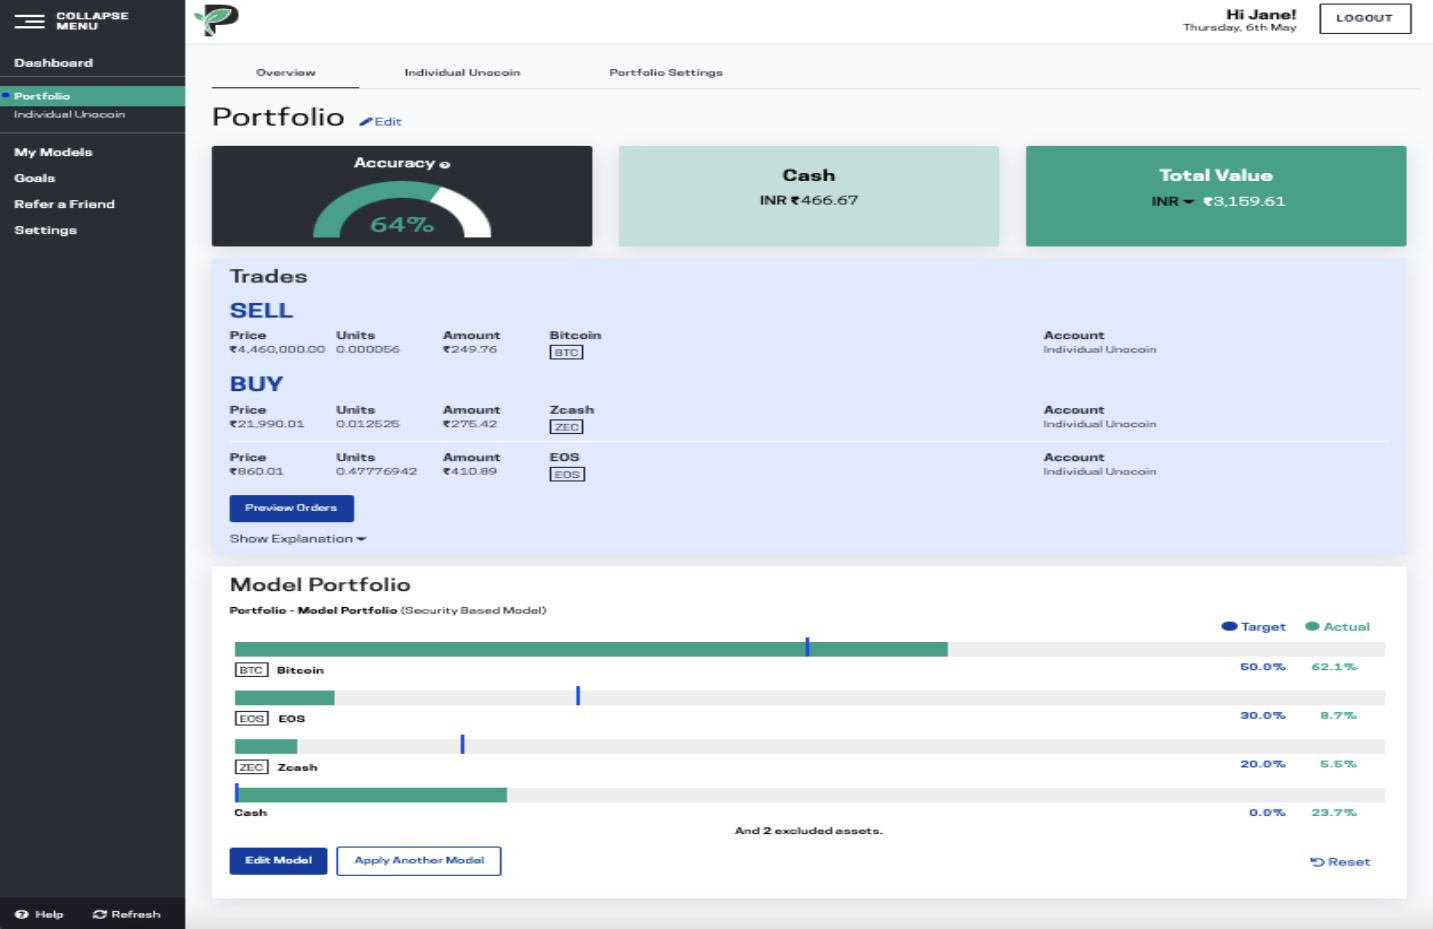
Task: Click the Apply Another Model button
Action: pos(419,860)
